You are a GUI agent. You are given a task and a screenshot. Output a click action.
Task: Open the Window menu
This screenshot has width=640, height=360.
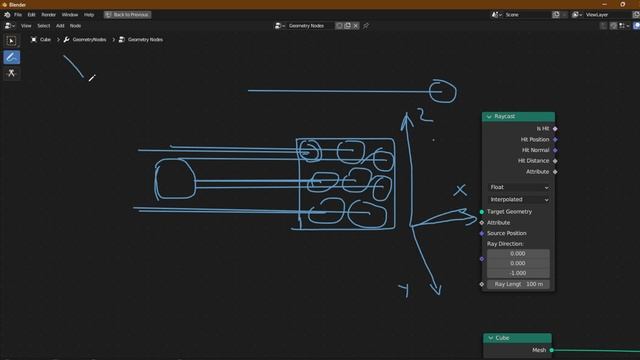(70, 15)
